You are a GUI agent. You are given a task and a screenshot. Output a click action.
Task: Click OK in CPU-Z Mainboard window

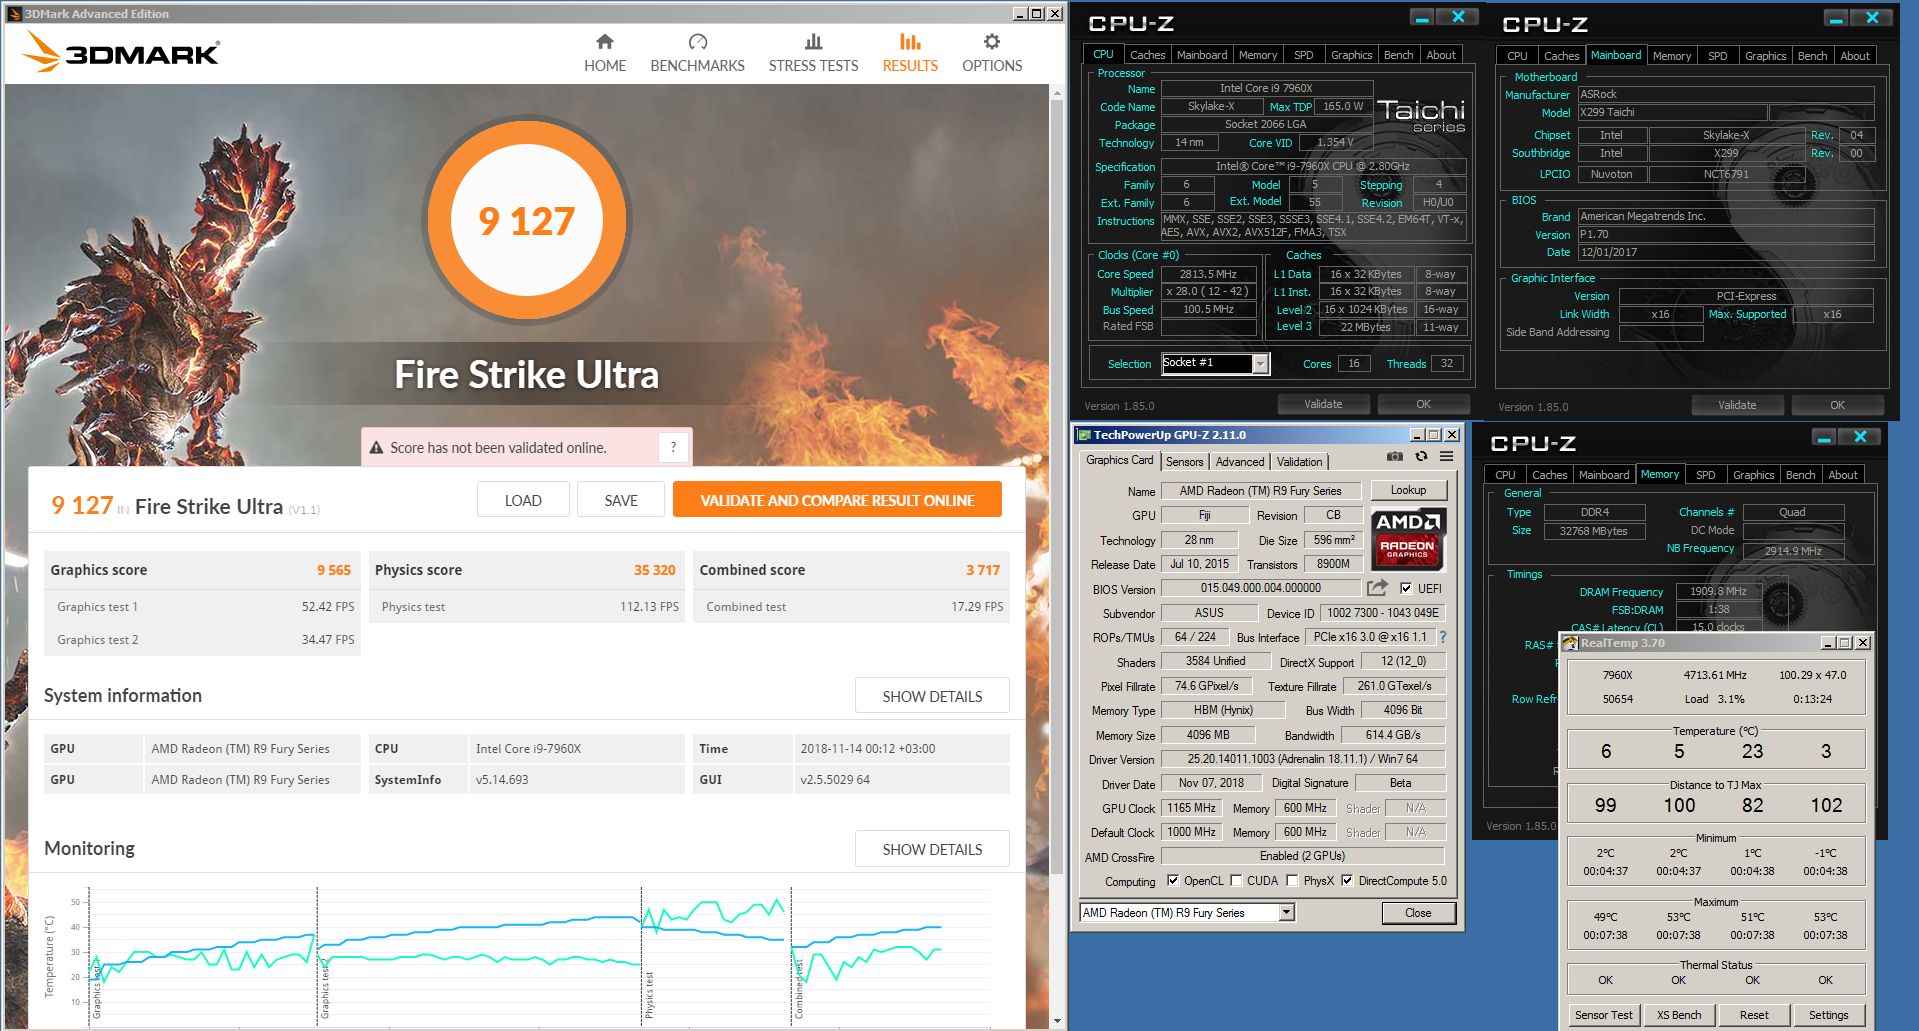coord(1837,405)
